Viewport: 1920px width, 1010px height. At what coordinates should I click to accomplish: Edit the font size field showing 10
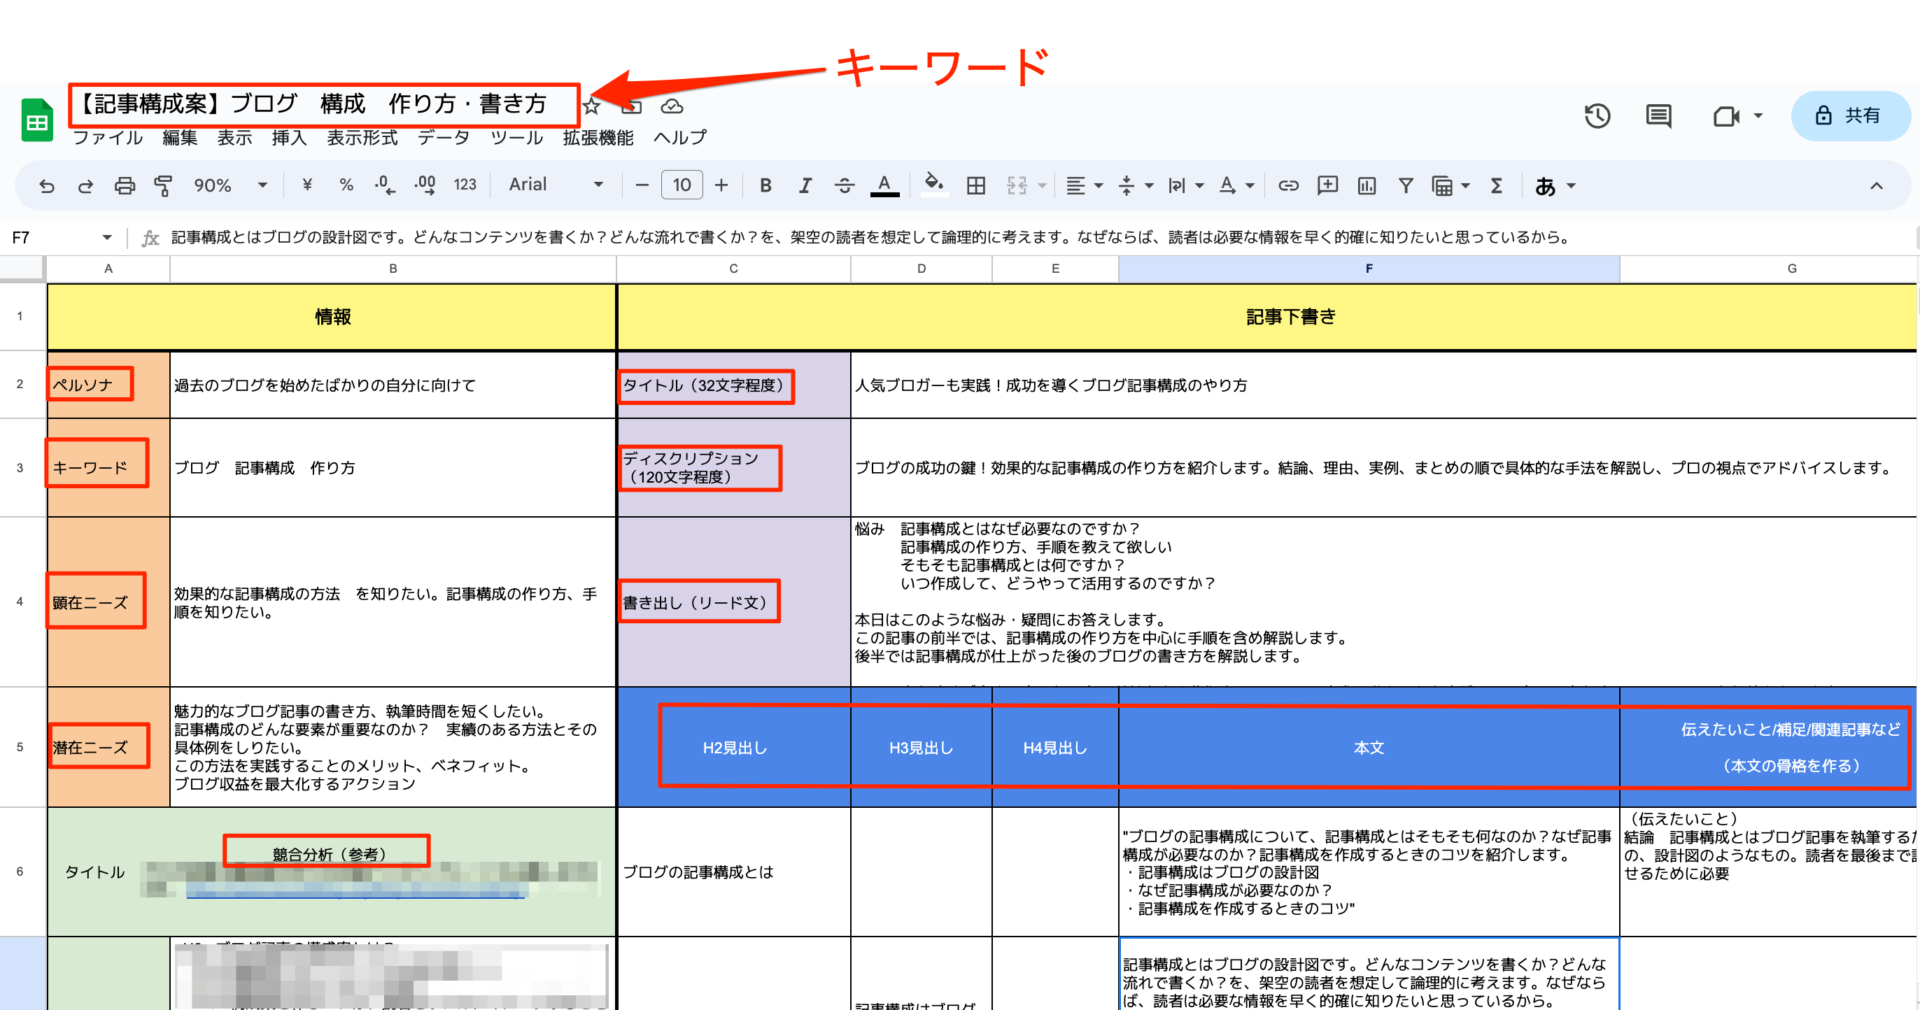(682, 185)
